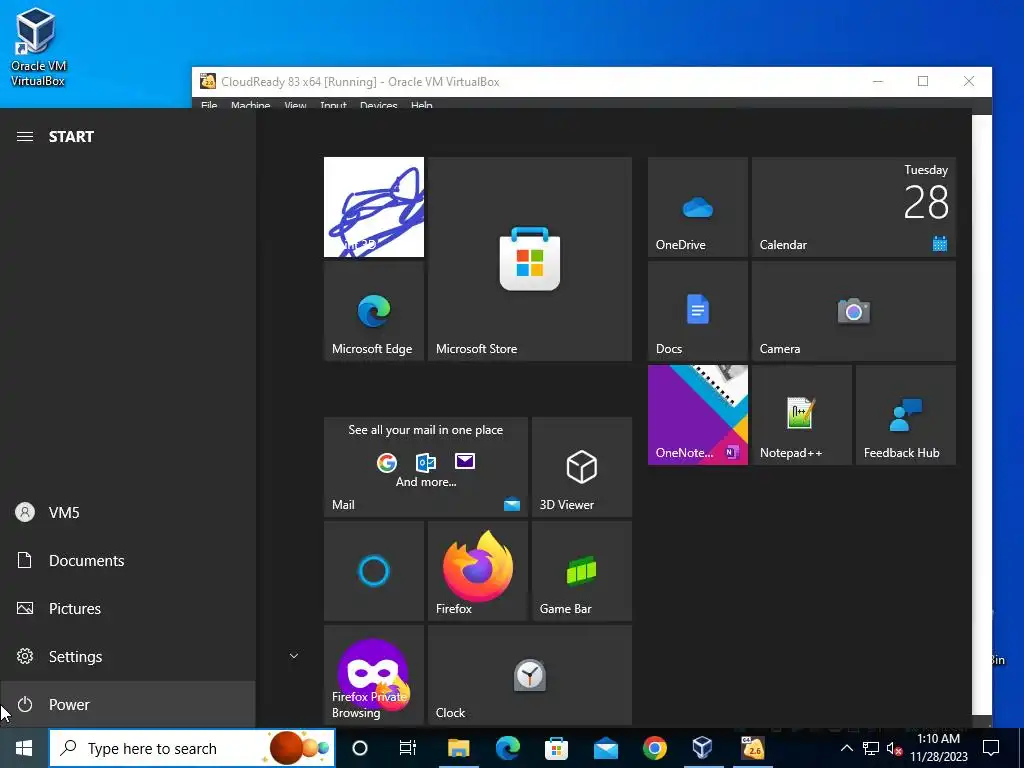
Task: Open File menu in VirtualBox window
Action: (209, 105)
